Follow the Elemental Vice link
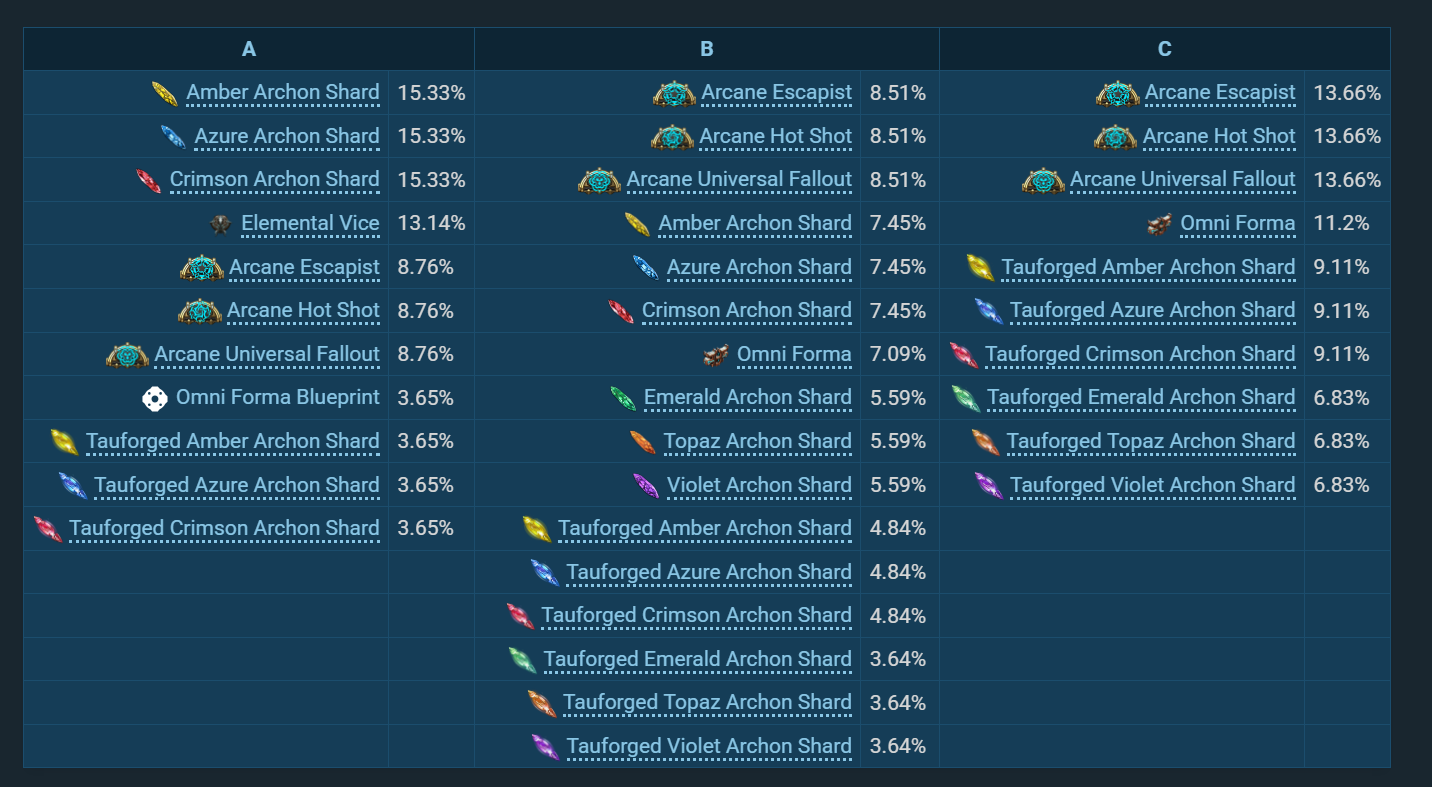The height and width of the screenshot is (787, 1432). coord(310,224)
